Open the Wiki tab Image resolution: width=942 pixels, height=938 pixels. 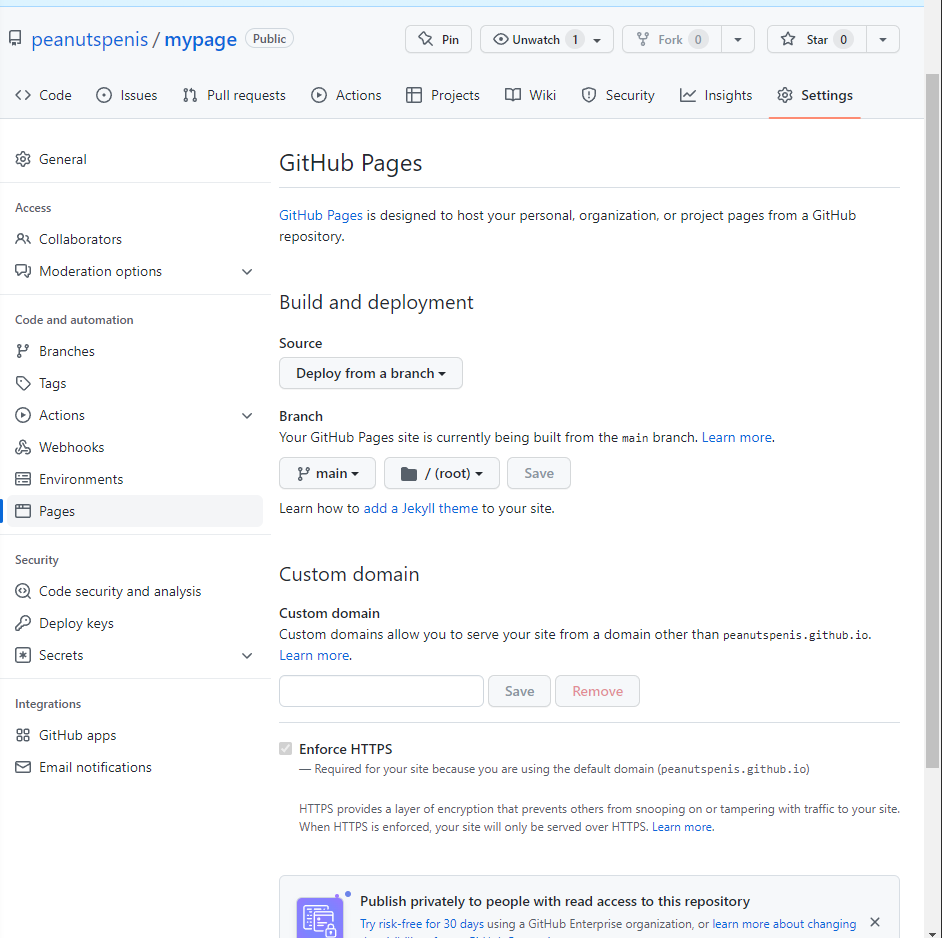tap(530, 95)
